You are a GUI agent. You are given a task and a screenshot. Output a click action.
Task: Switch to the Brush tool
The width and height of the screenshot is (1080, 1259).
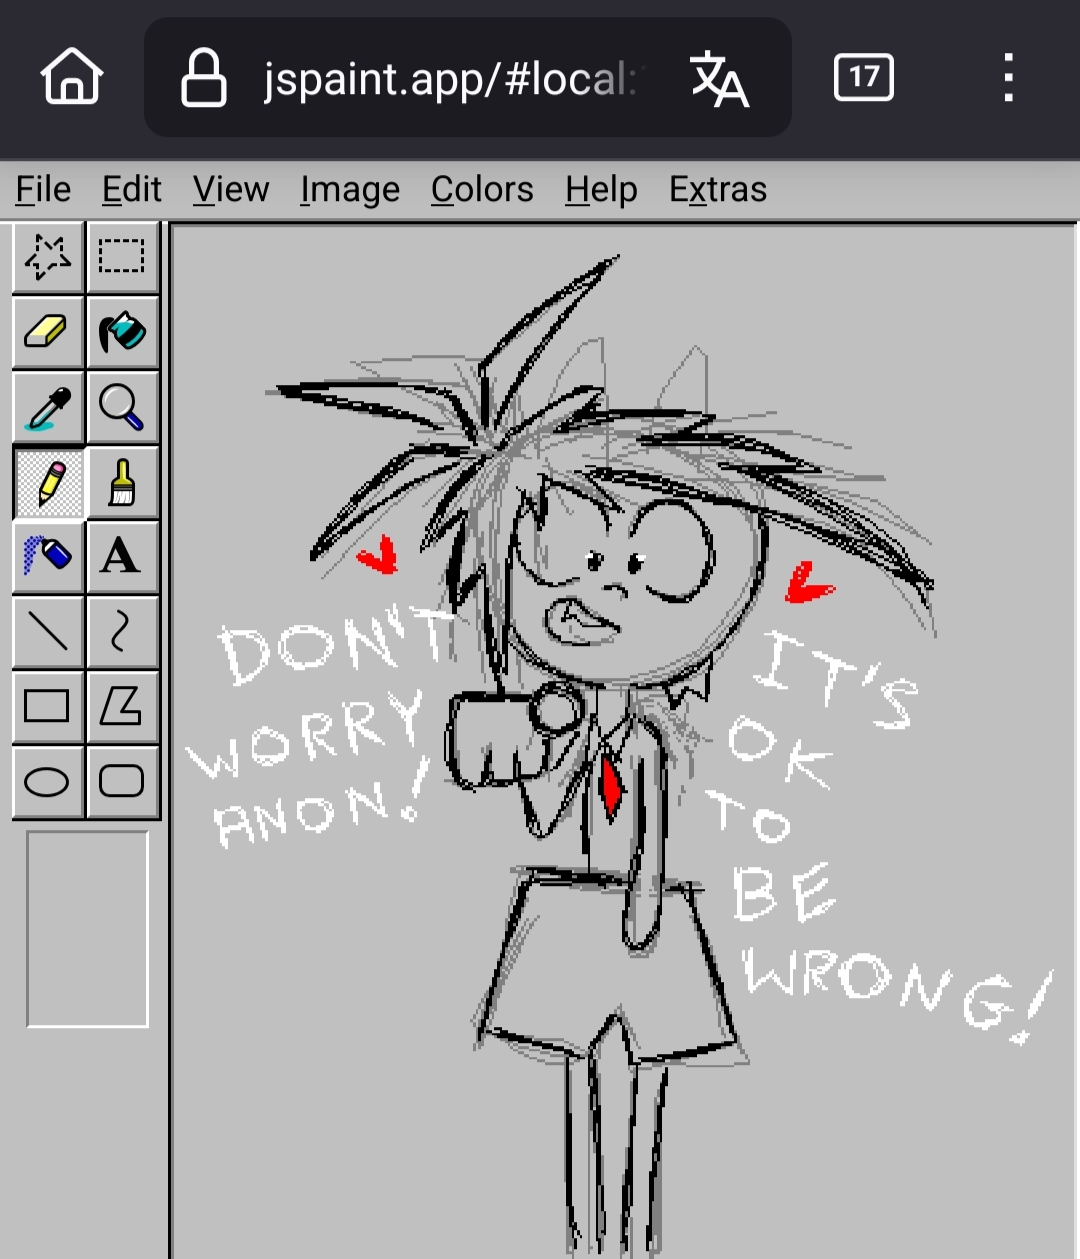coord(122,482)
